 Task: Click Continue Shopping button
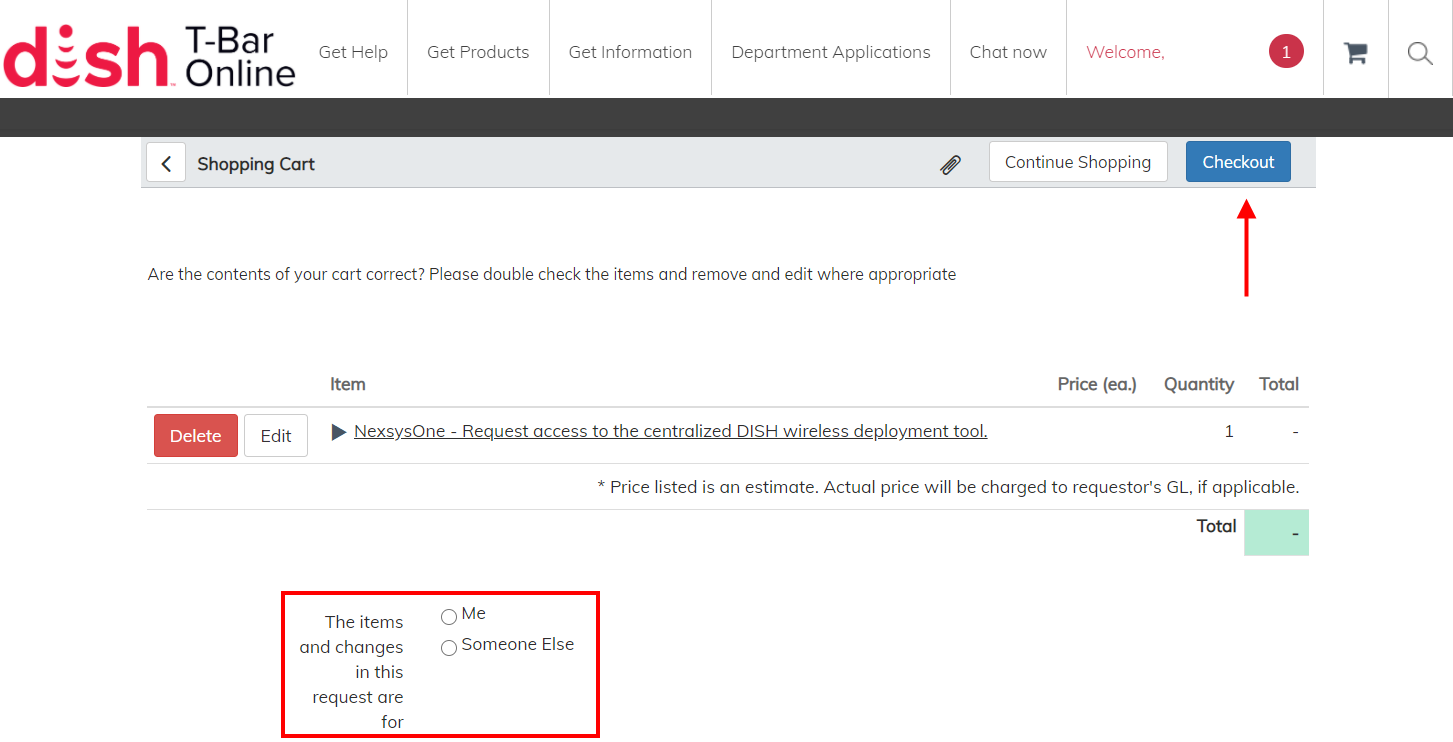click(1078, 162)
